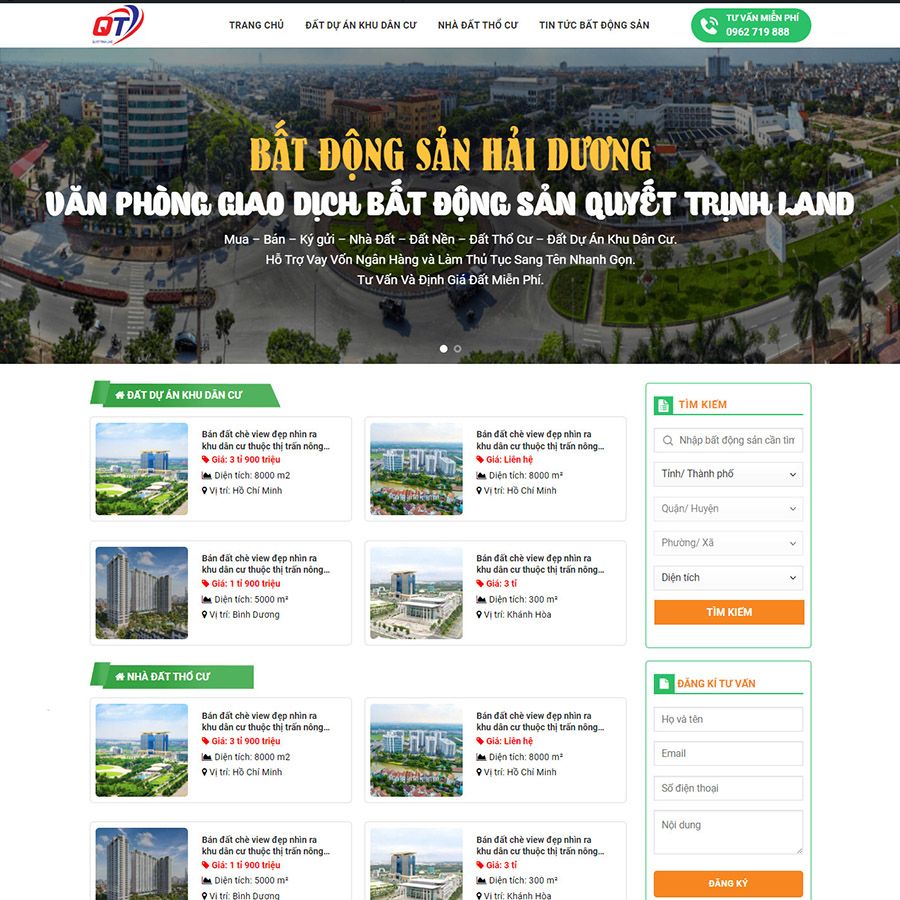Expand the Diện tích dropdown
The height and width of the screenshot is (900, 900).
(x=727, y=578)
